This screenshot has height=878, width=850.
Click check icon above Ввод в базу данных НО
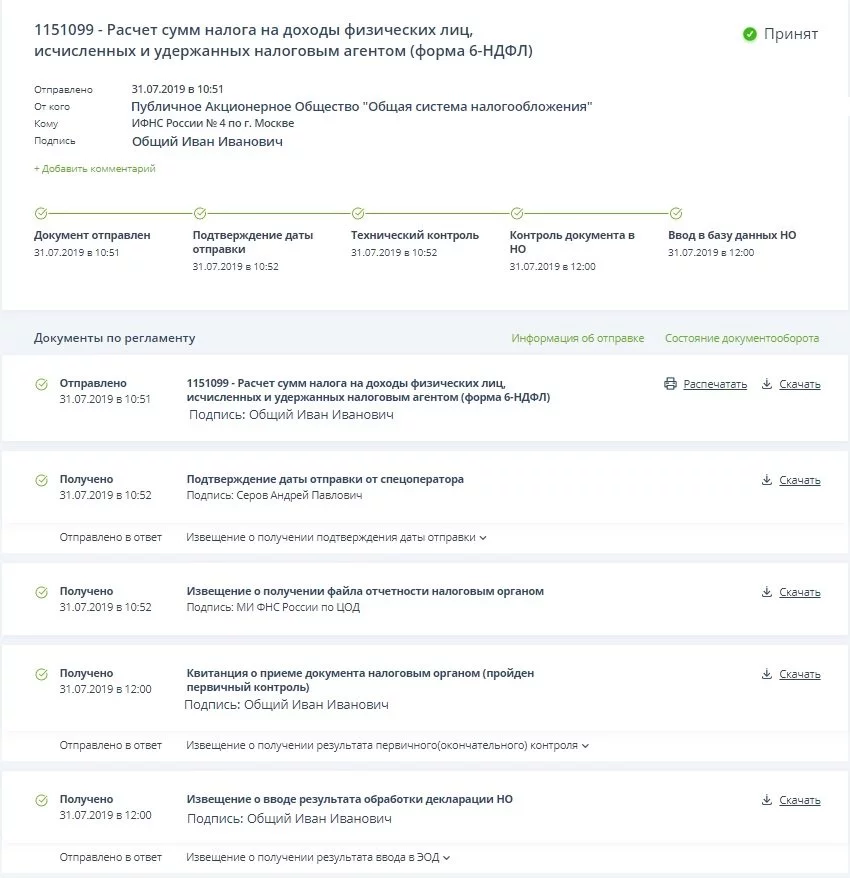point(676,213)
